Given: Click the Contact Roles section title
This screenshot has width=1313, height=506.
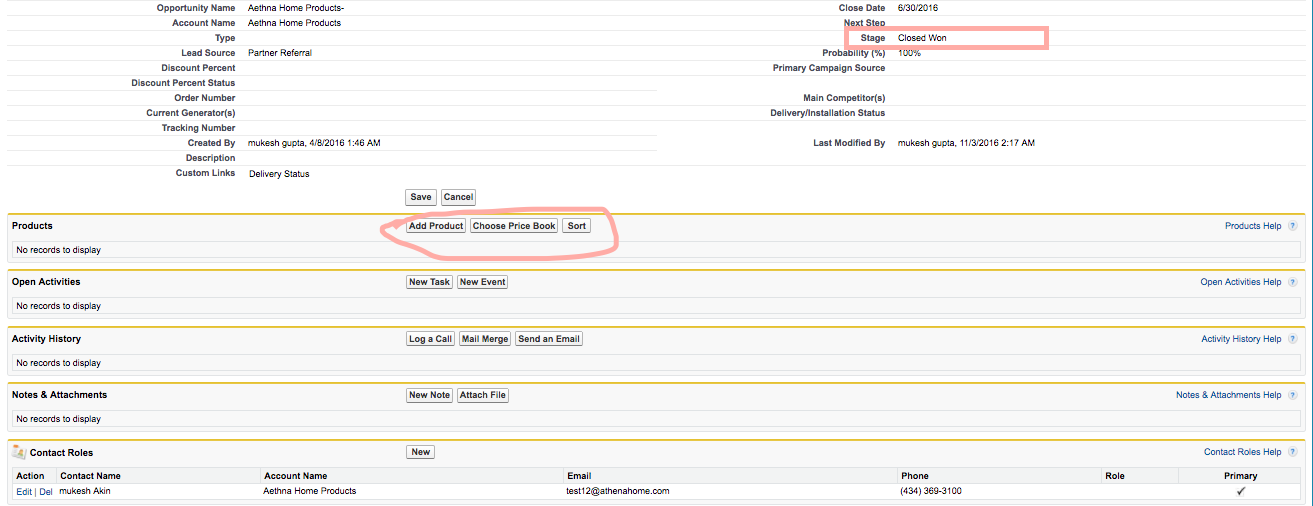Looking at the screenshot, I should pos(62,453).
